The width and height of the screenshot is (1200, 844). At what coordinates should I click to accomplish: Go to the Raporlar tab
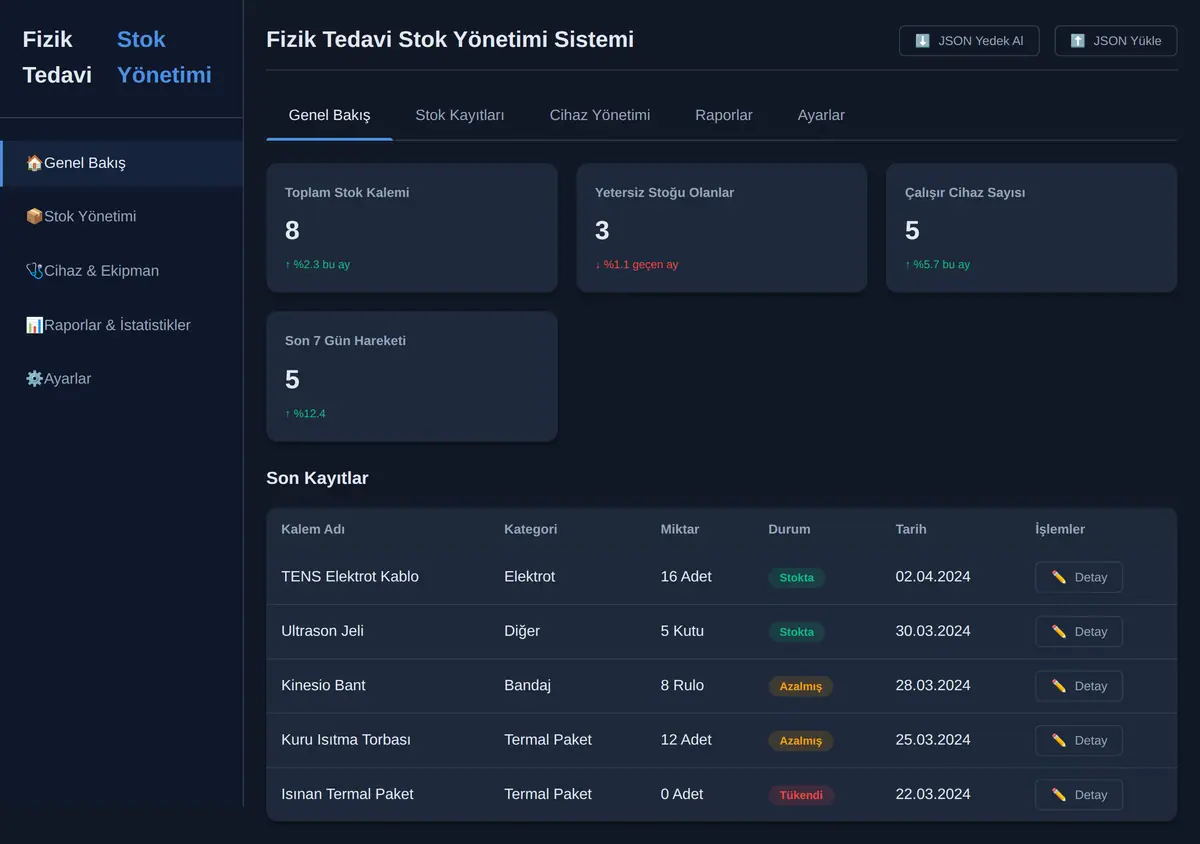point(724,115)
